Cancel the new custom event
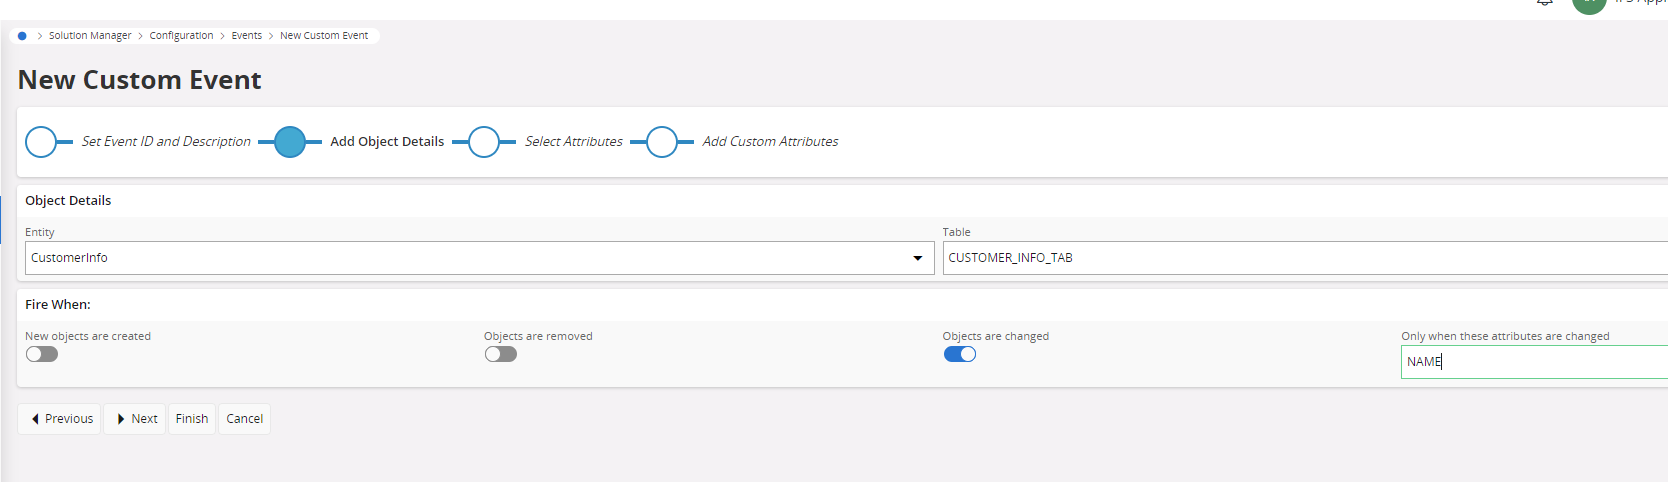The width and height of the screenshot is (1668, 482). 245,419
